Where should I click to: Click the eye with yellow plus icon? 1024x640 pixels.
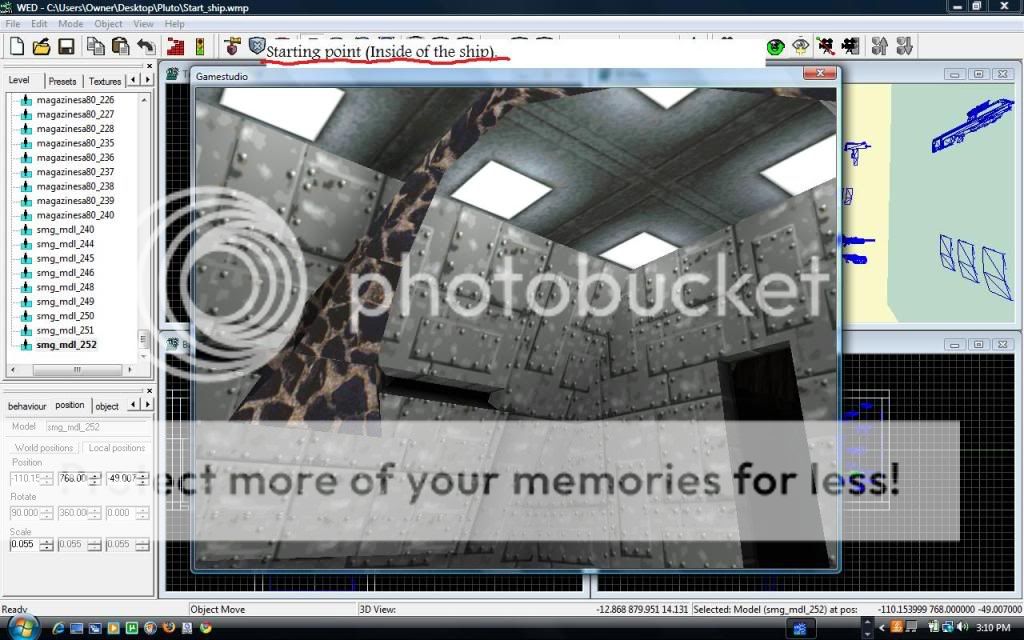pos(801,46)
